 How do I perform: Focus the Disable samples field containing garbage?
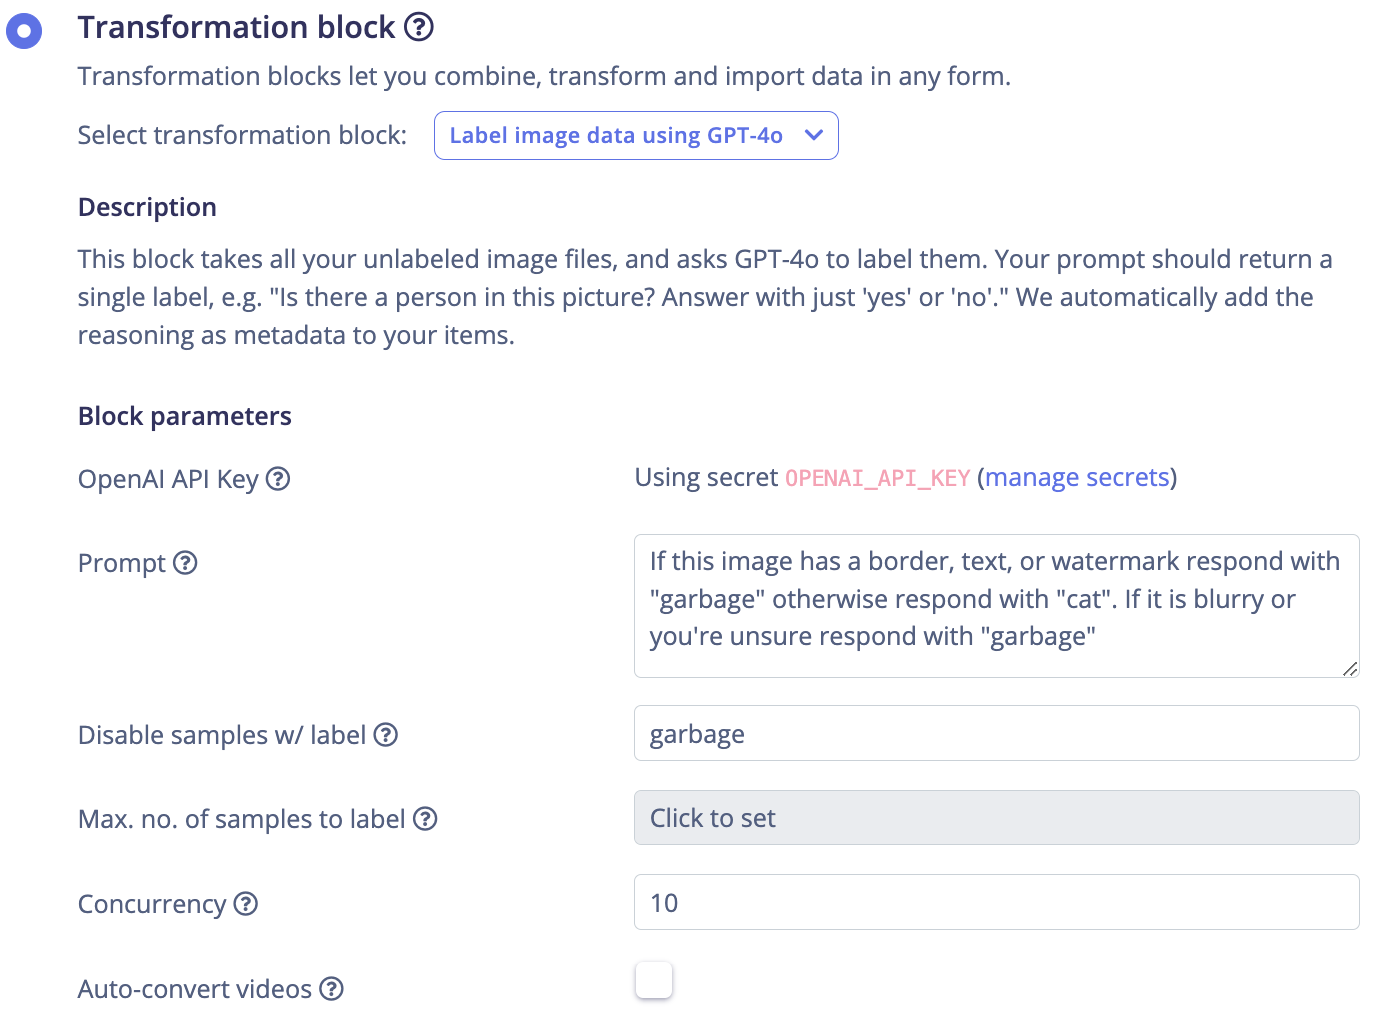click(x=995, y=733)
